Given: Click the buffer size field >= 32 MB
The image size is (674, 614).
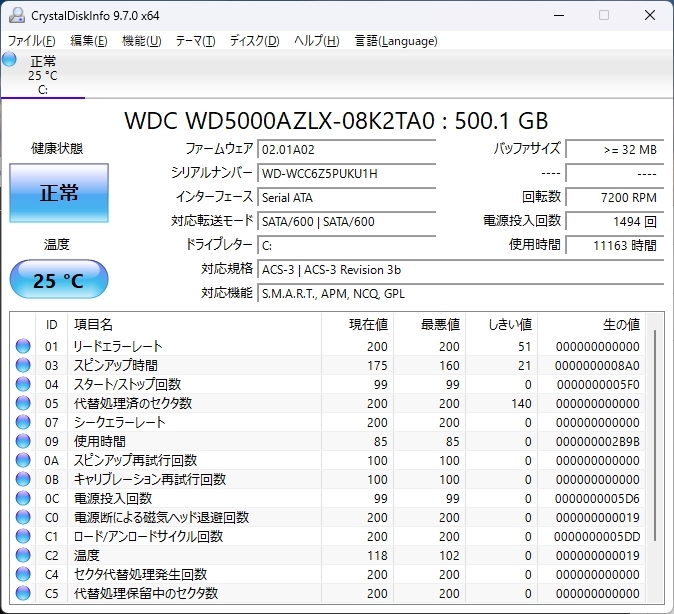Looking at the screenshot, I should point(615,149).
